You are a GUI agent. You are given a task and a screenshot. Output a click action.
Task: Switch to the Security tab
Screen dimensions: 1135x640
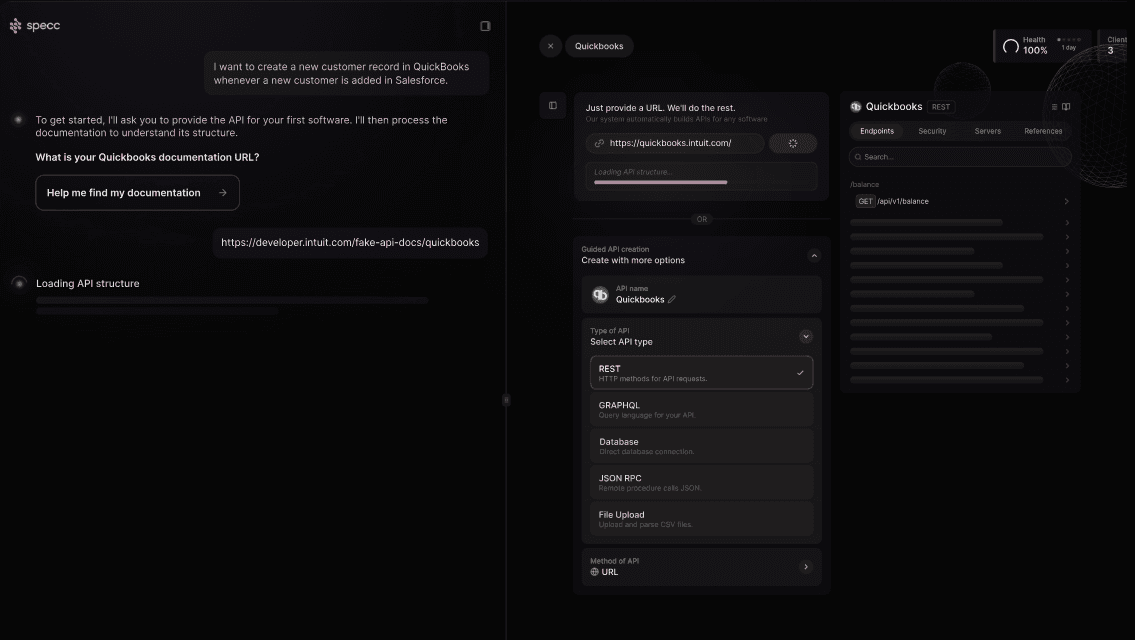click(932, 131)
